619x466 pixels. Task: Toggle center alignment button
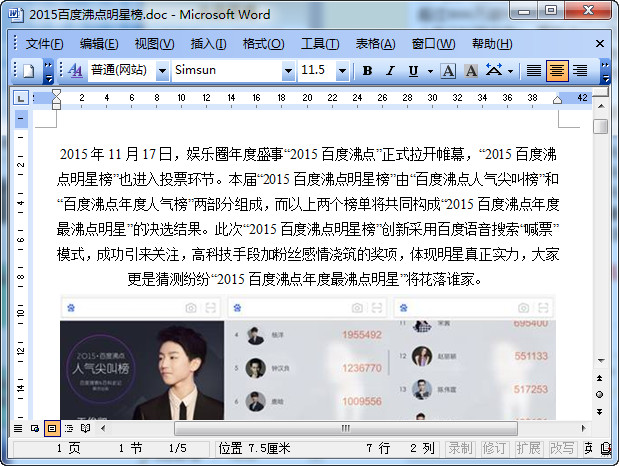pos(557,71)
